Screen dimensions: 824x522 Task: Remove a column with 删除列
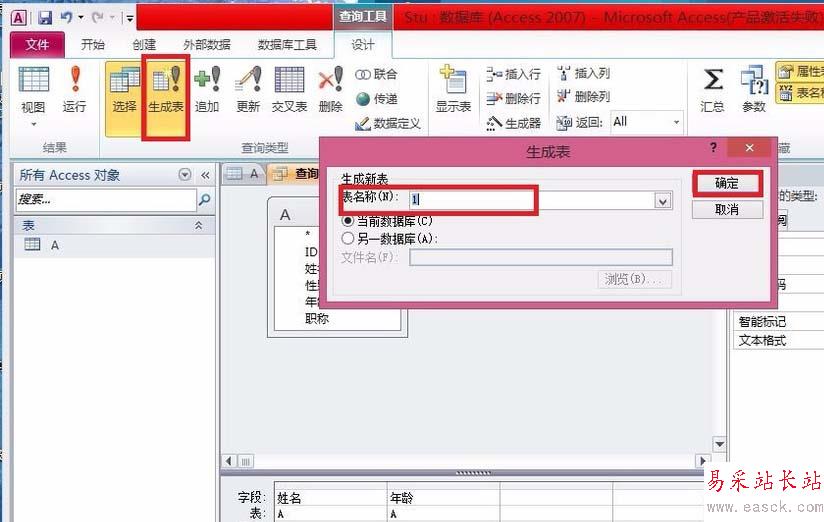pyautogui.click(x=583, y=96)
